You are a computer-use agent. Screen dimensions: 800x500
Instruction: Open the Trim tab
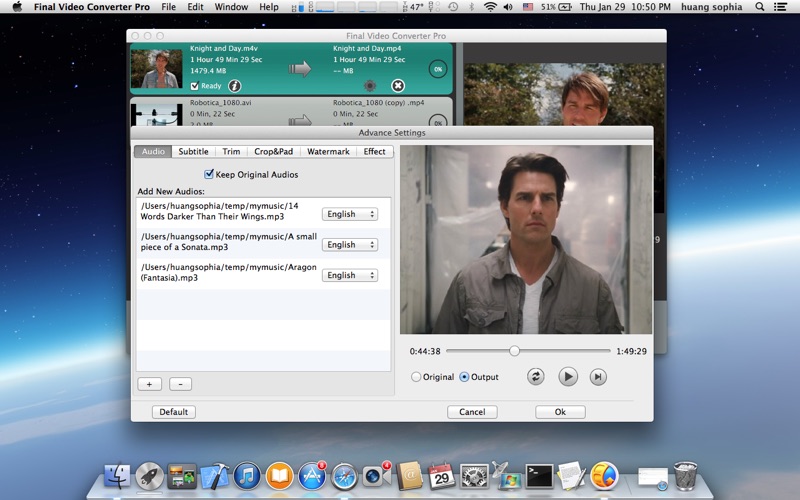(x=231, y=151)
